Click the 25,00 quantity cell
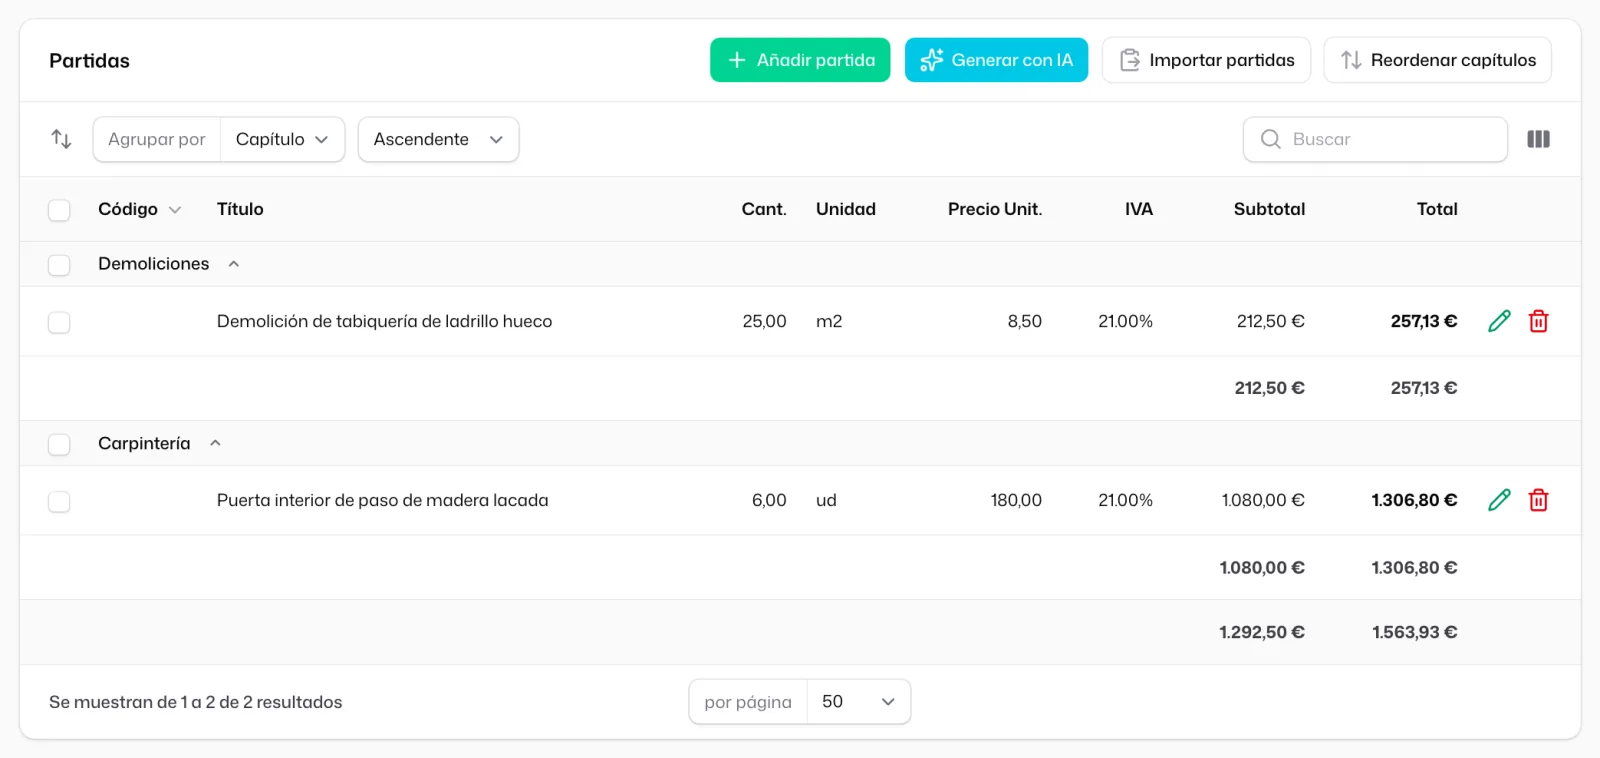 [x=764, y=321]
